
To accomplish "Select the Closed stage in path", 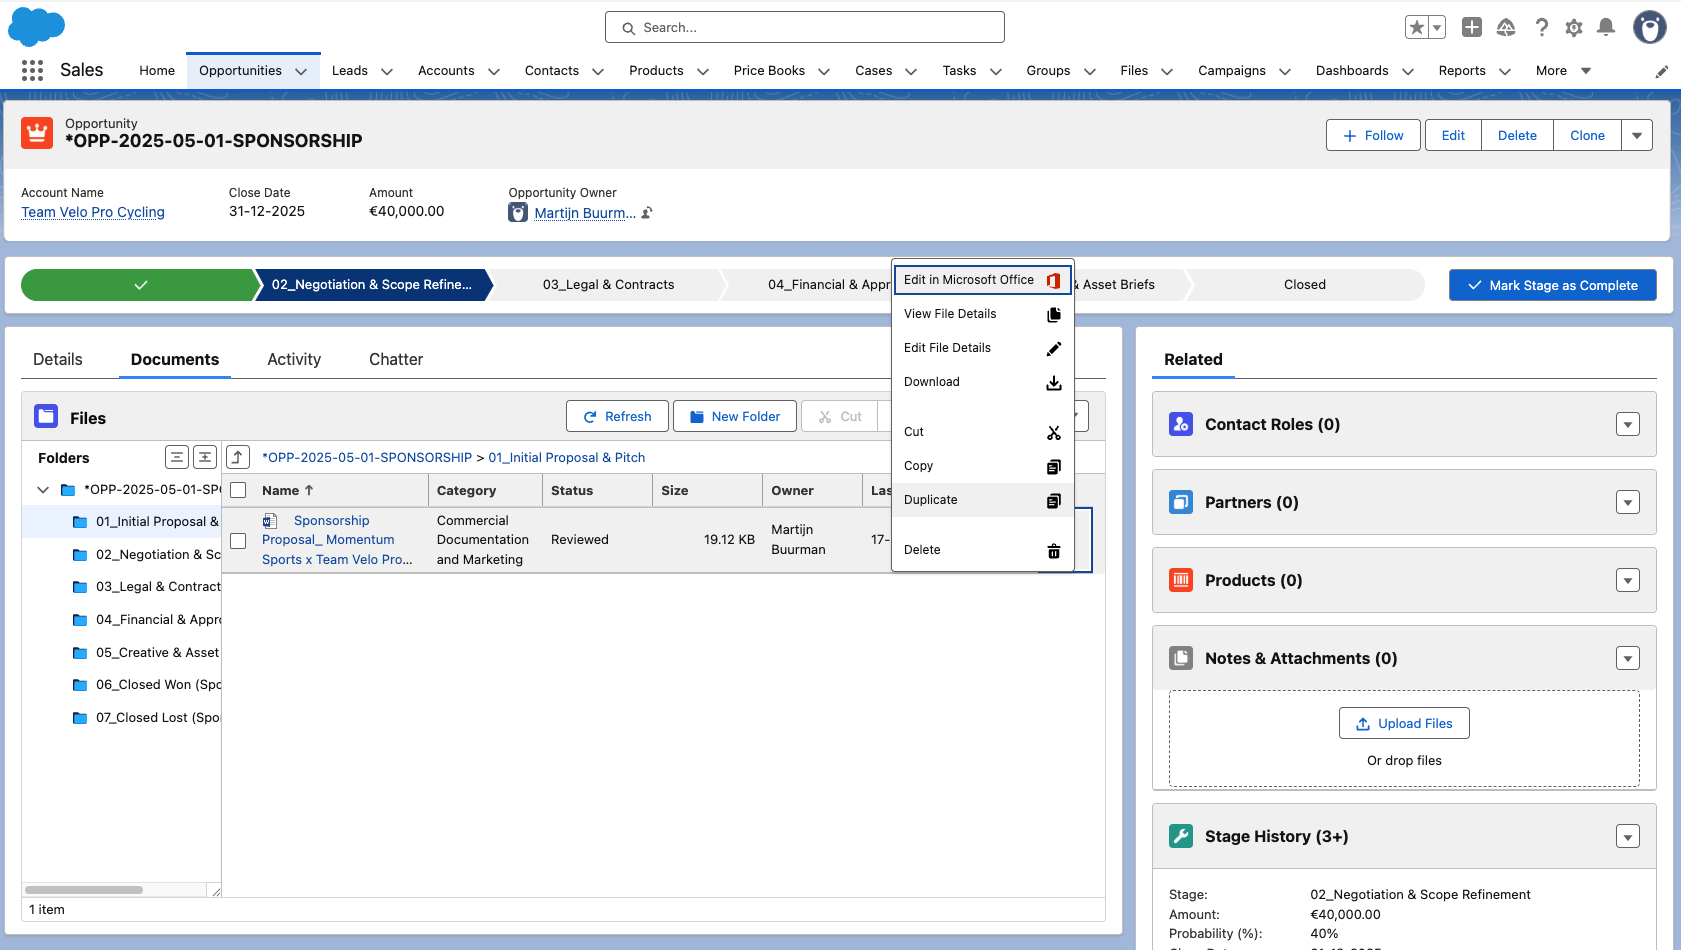I will (x=1305, y=285).
